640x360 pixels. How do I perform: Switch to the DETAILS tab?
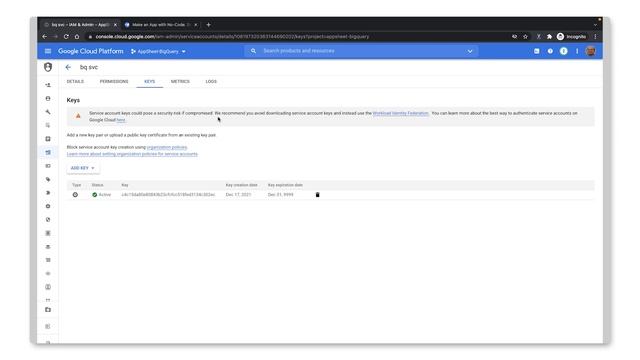pos(75,82)
